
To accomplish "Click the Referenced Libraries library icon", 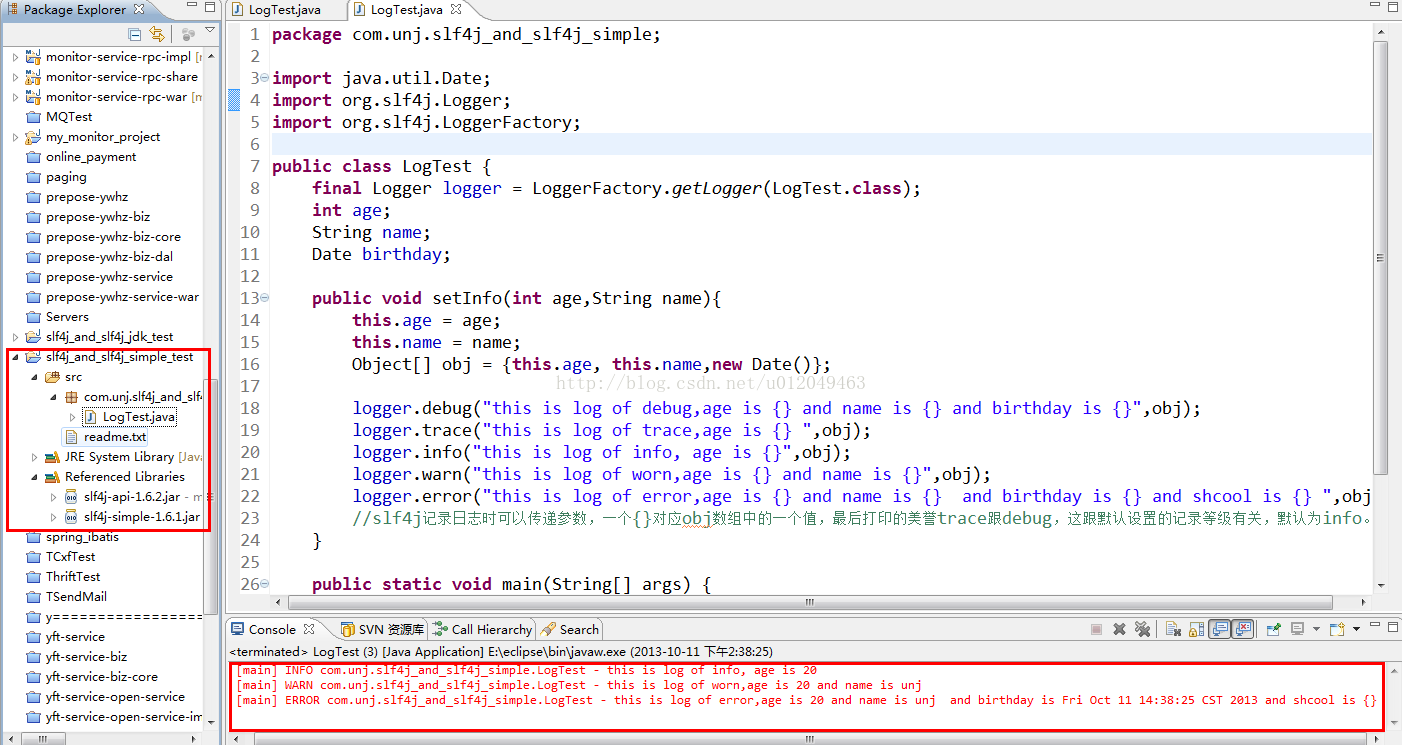I will click(52, 477).
